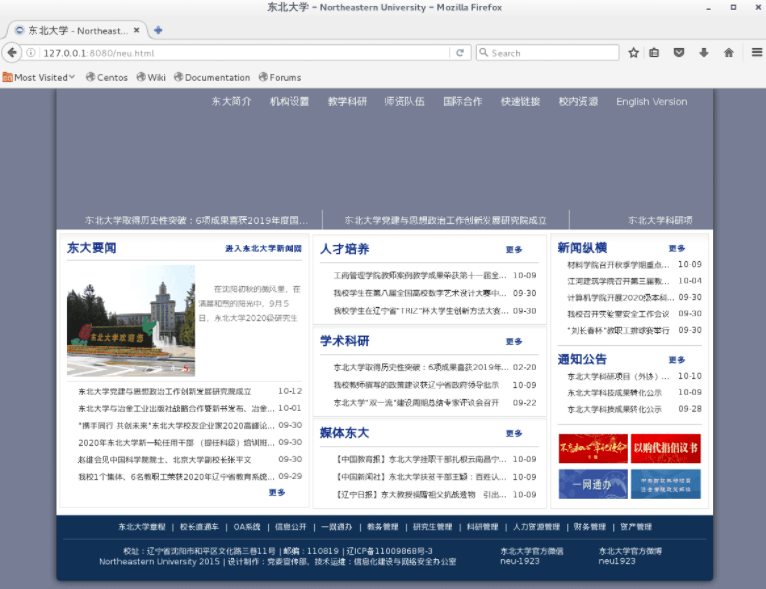Click the site information icon in address bar
This screenshot has height=589, width=766.
(30, 53)
